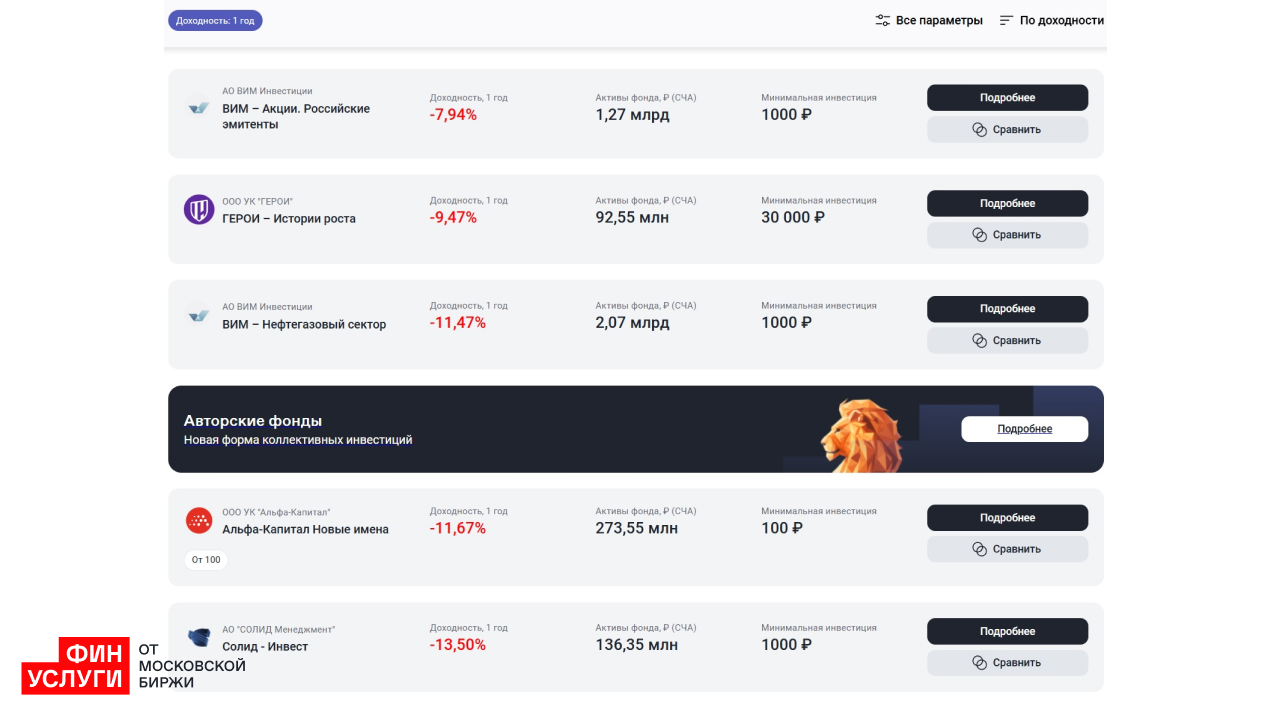The image size is (1272, 716).
Task: Click 'Подробнее' in the Авторские фонды banner
Action: [1025, 429]
